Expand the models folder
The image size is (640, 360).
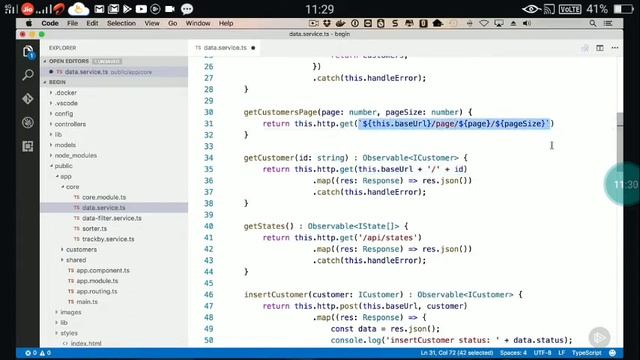tap(65, 145)
